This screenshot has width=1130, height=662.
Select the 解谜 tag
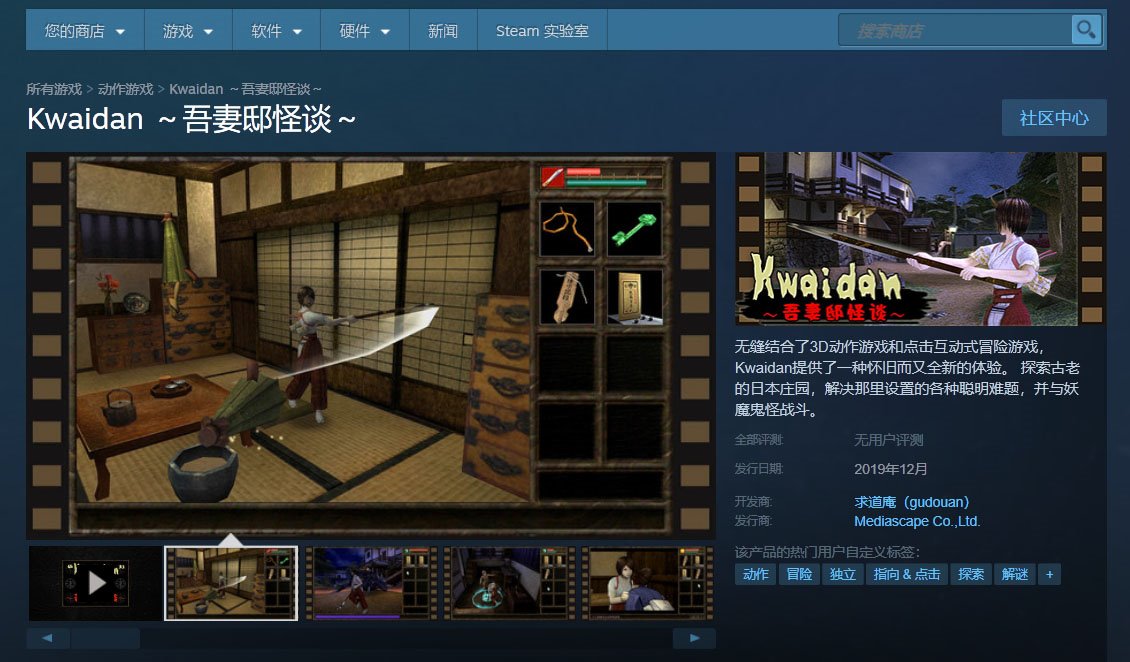pyautogui.click(x=1015, y=574)
